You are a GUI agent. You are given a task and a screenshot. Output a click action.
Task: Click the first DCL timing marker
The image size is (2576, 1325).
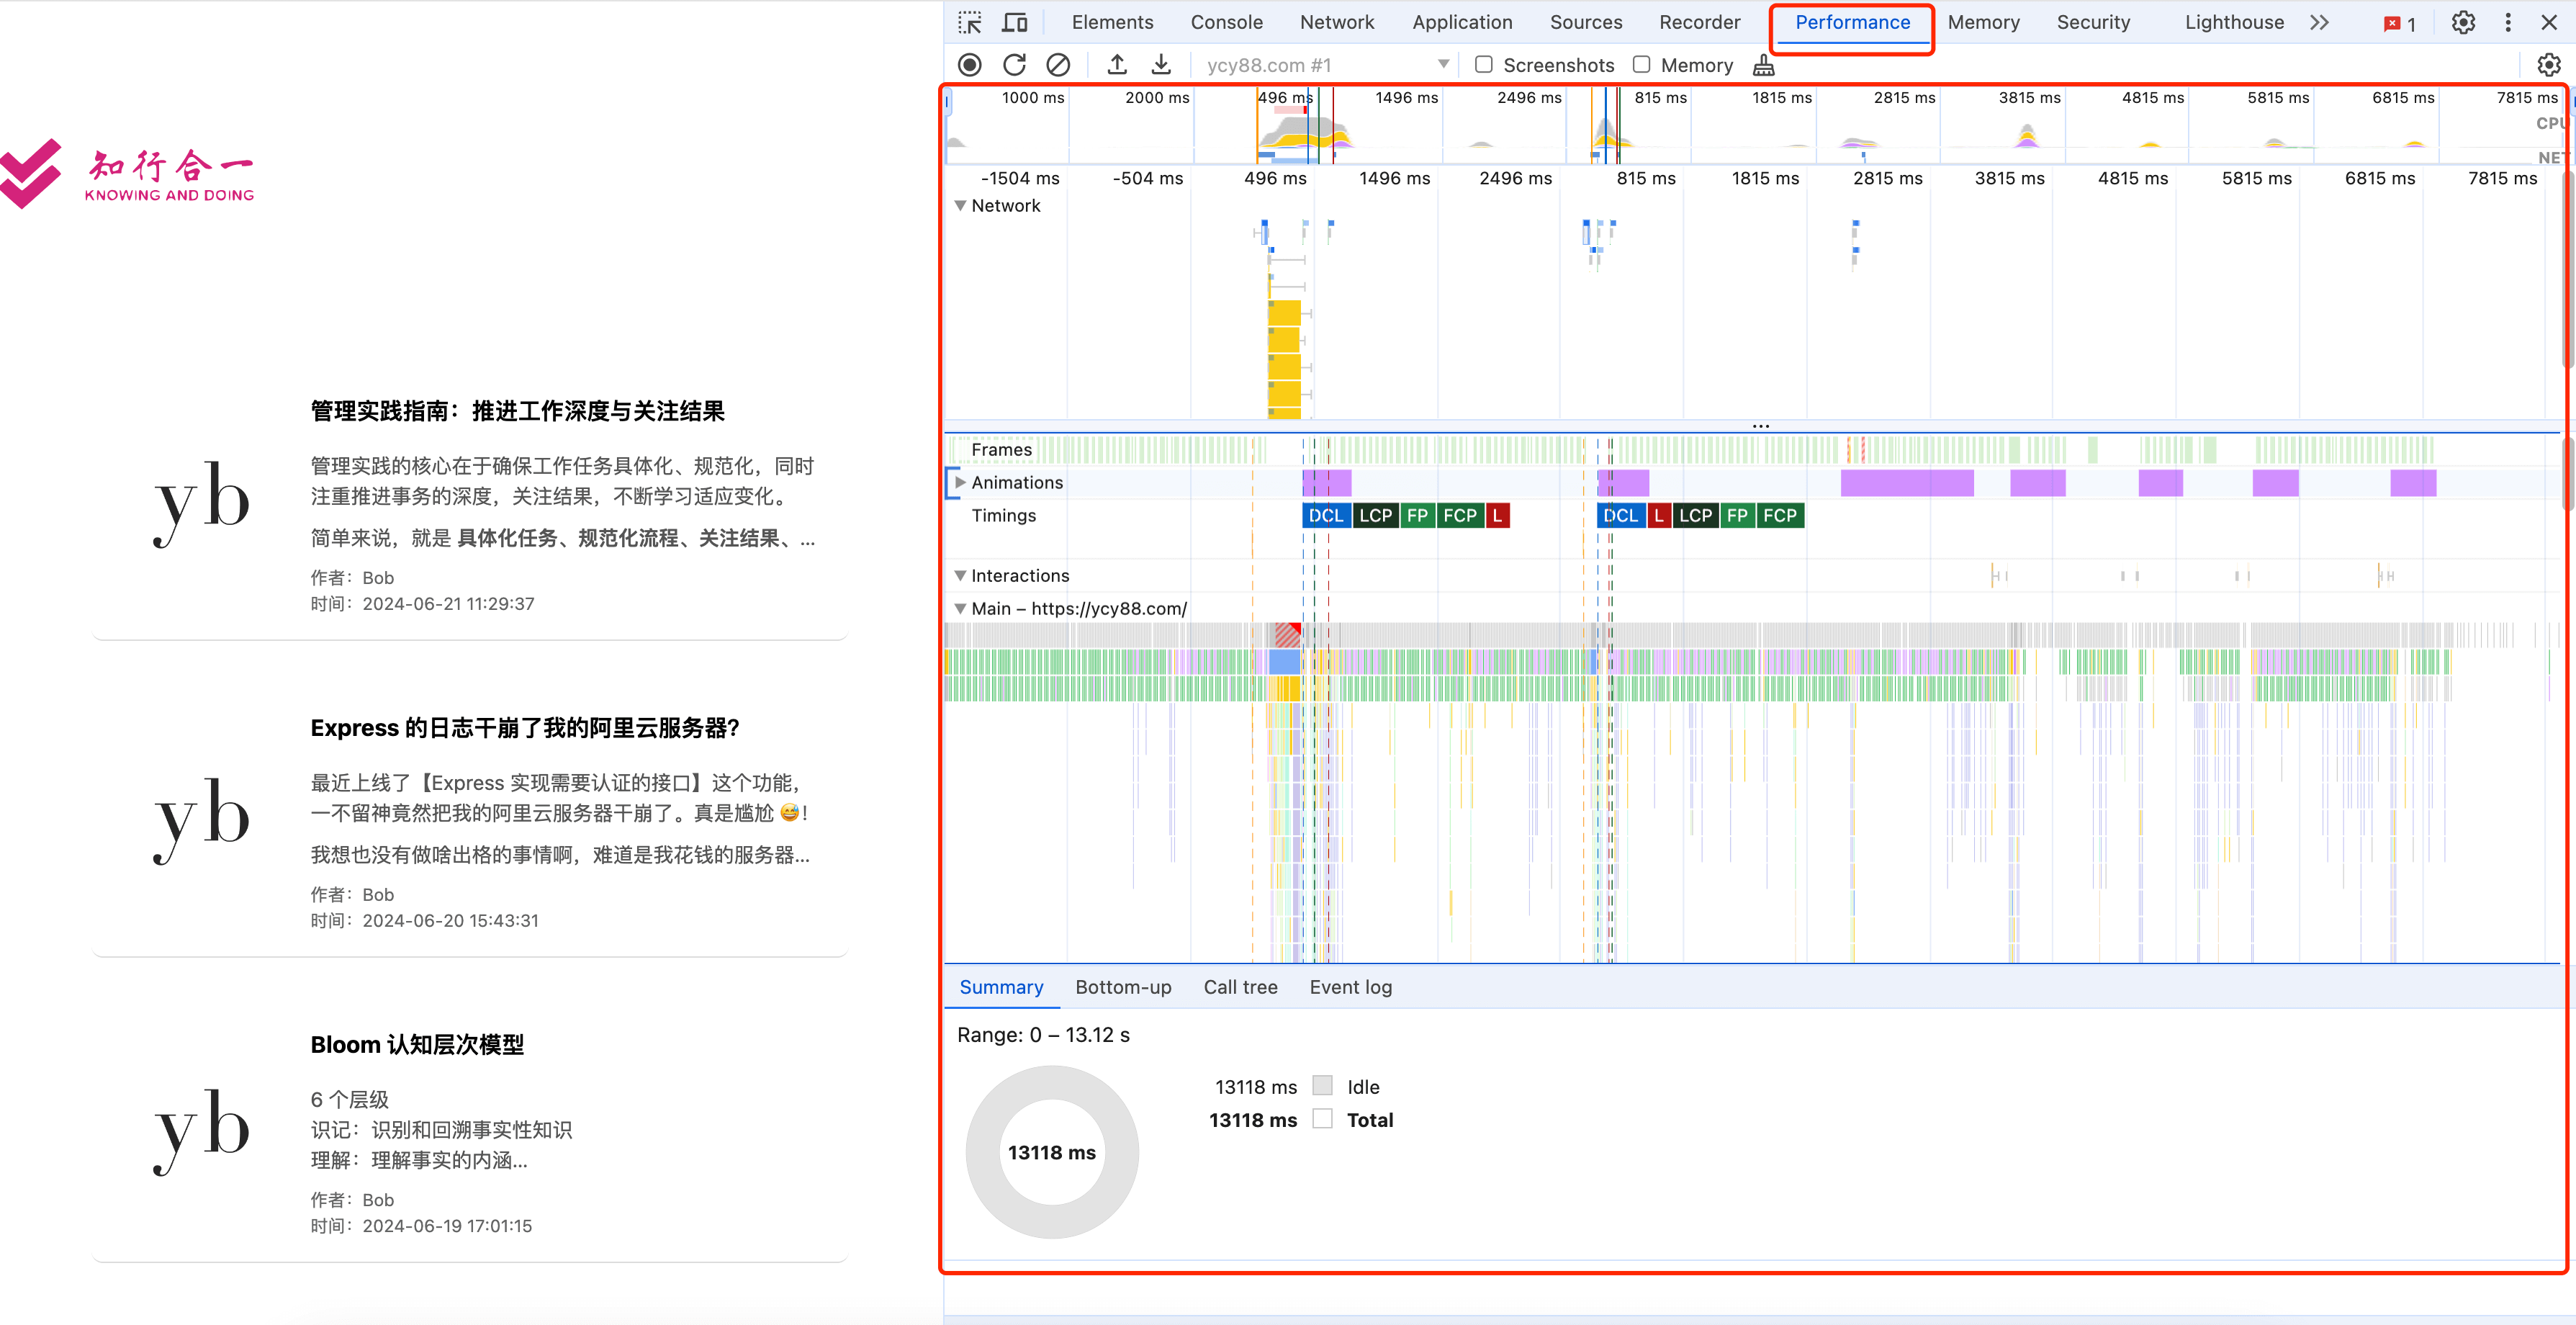1326,516
